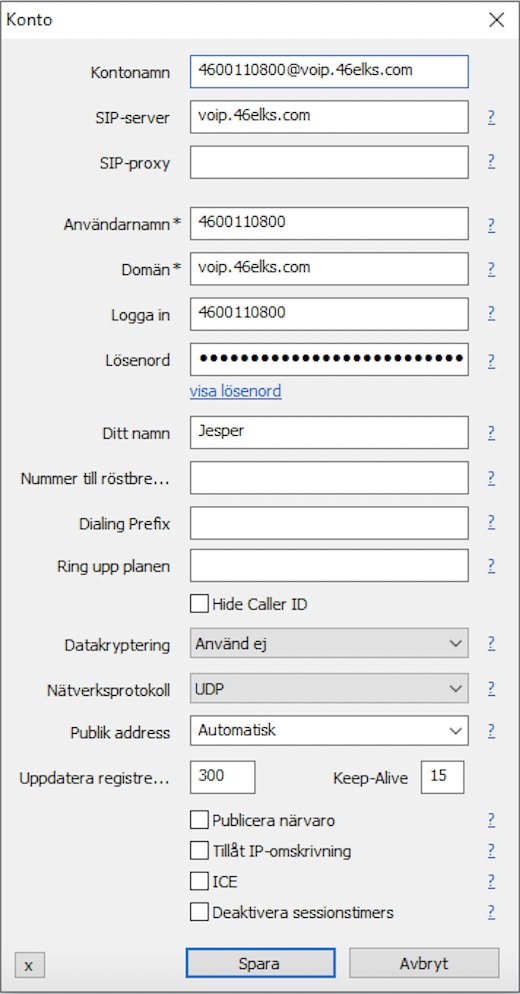Focus the Domän input field
Screen dimensions: 520x994
click(x=329, y=269)
